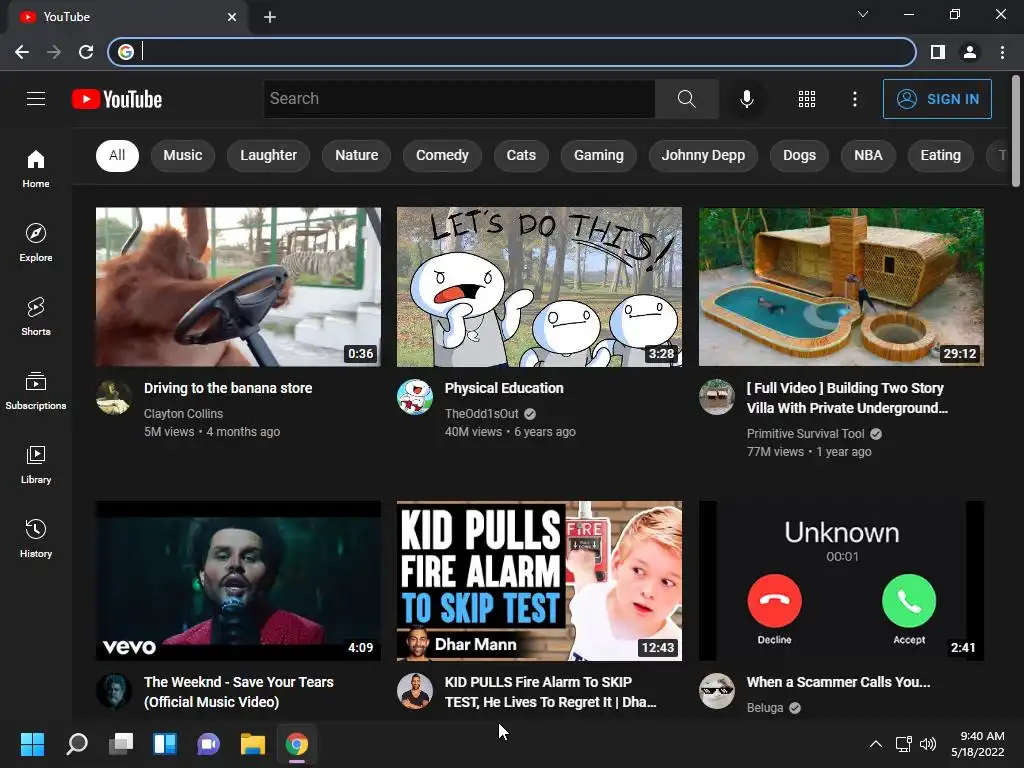Open Shorts in sidebar
The height and width of the screenshot is (768, 1024).
[36, 317]
